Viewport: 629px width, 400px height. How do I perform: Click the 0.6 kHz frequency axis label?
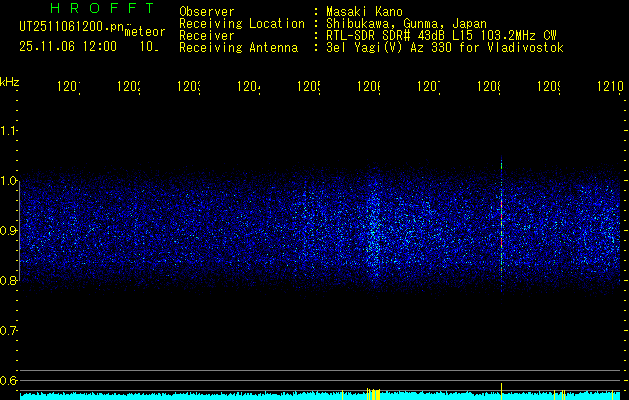click(x=9, y=380)
